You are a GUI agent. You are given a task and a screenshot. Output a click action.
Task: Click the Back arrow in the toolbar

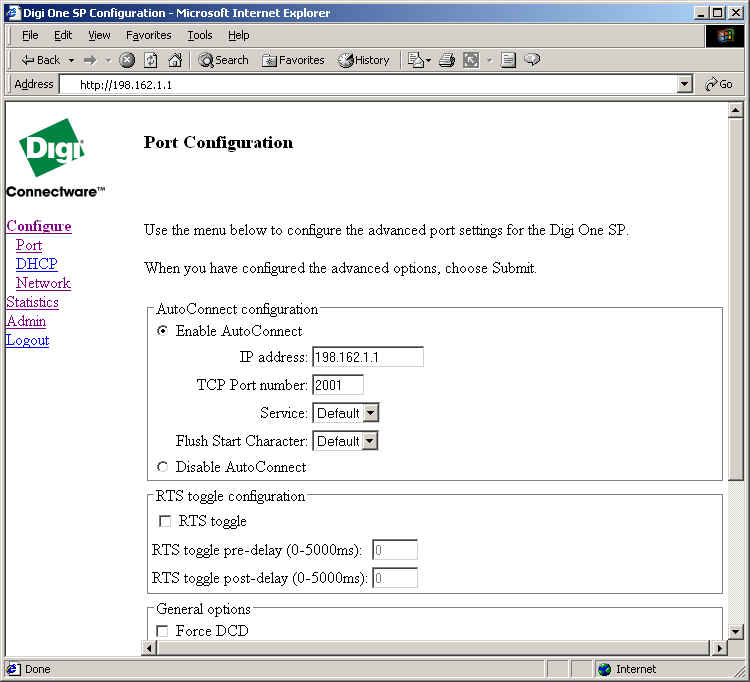click(40, 60)
